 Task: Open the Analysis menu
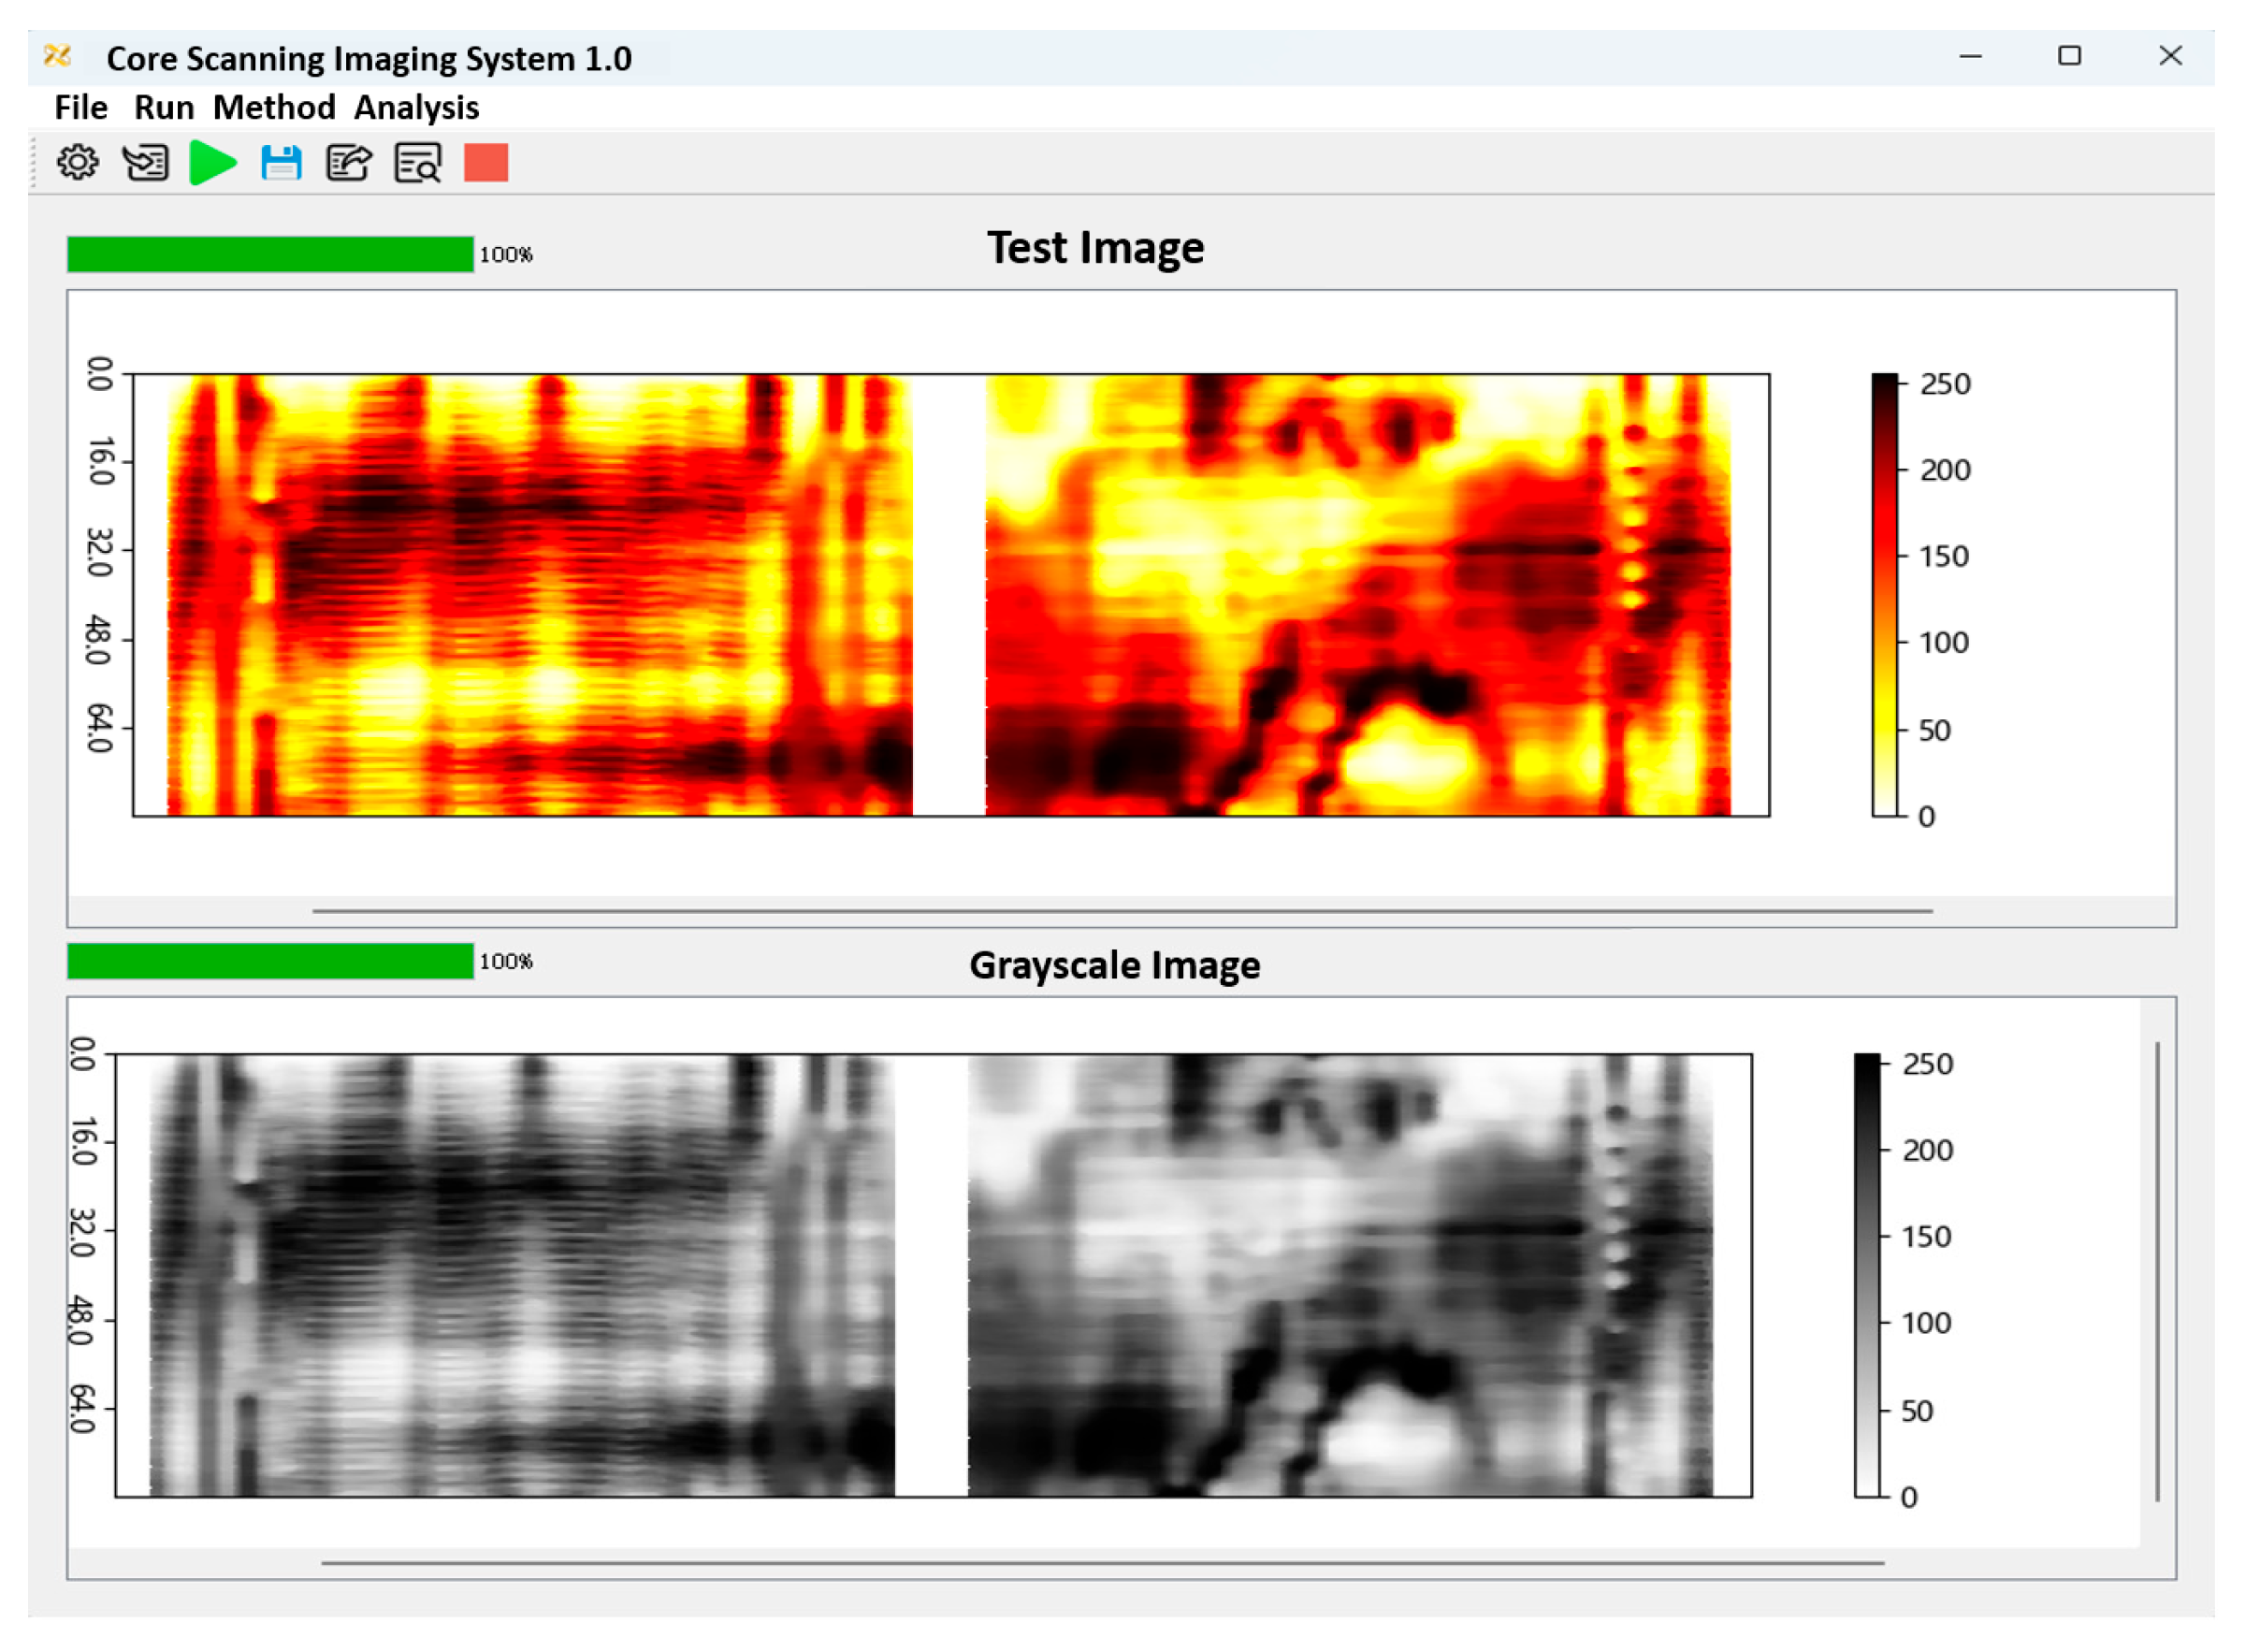416,108
